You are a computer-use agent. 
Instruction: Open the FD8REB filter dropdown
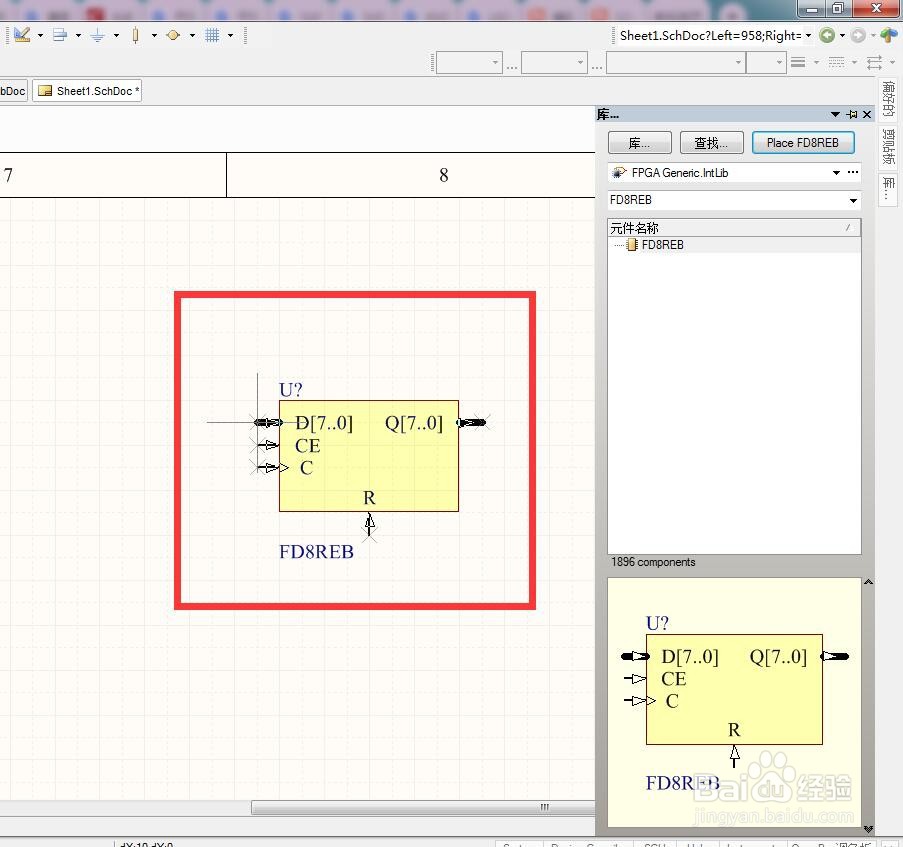pos(853,200)
